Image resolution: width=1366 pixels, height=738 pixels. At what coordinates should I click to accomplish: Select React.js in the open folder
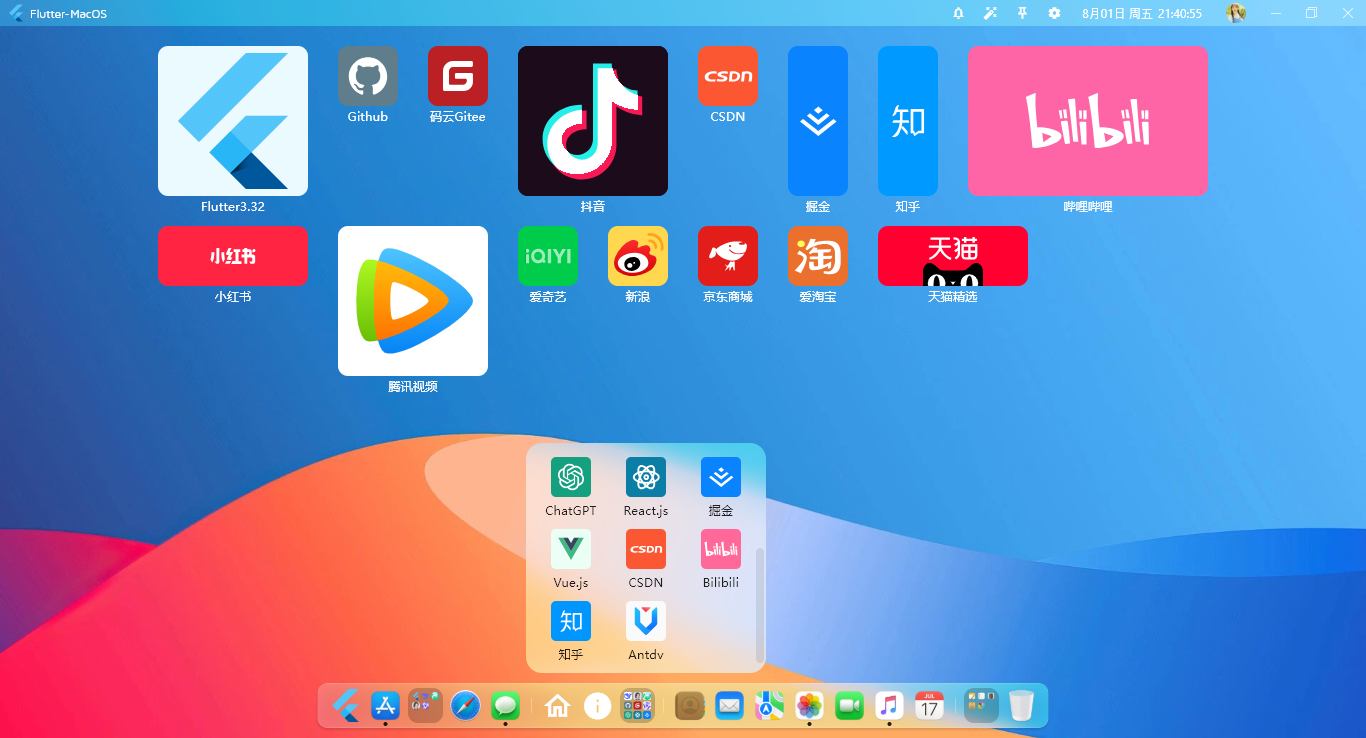point(645,477)
